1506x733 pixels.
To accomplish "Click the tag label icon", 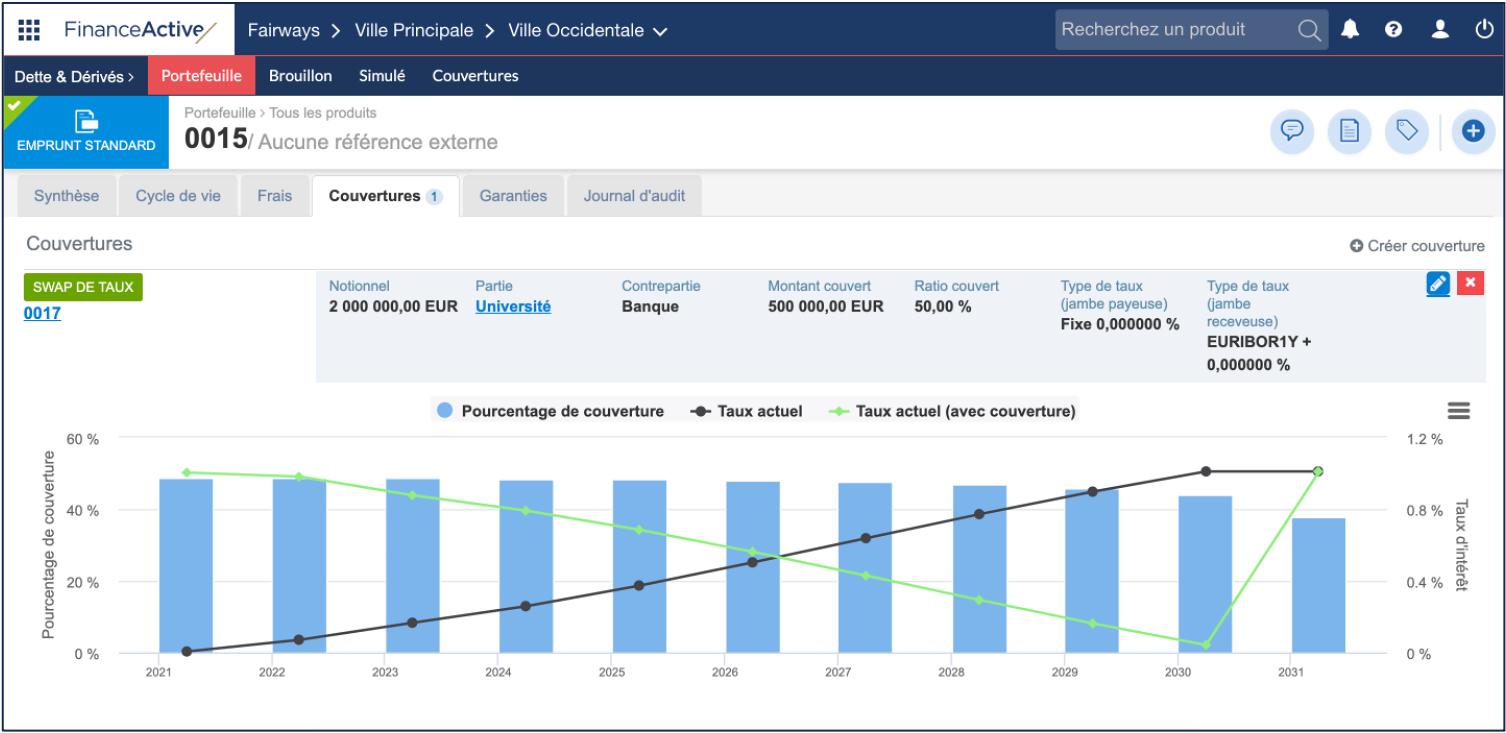I will click(1407, 131).
